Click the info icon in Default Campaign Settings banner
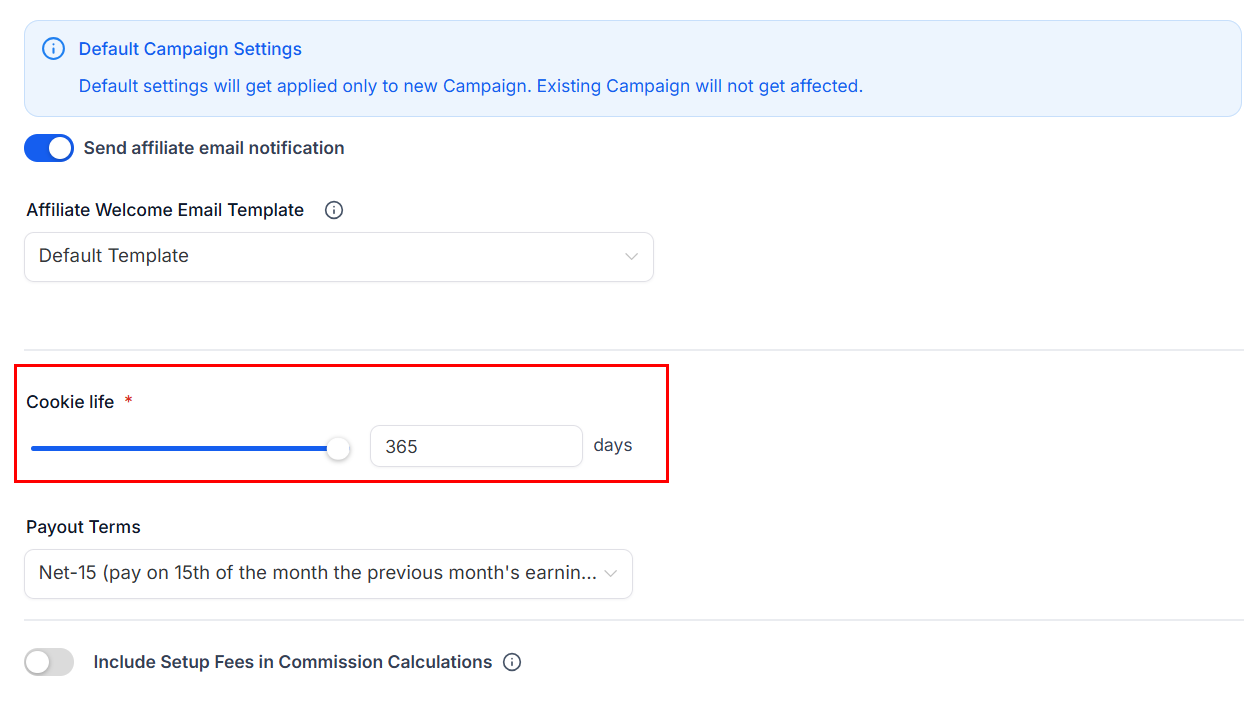The image size is (1258, 714). tap(53, 49)
